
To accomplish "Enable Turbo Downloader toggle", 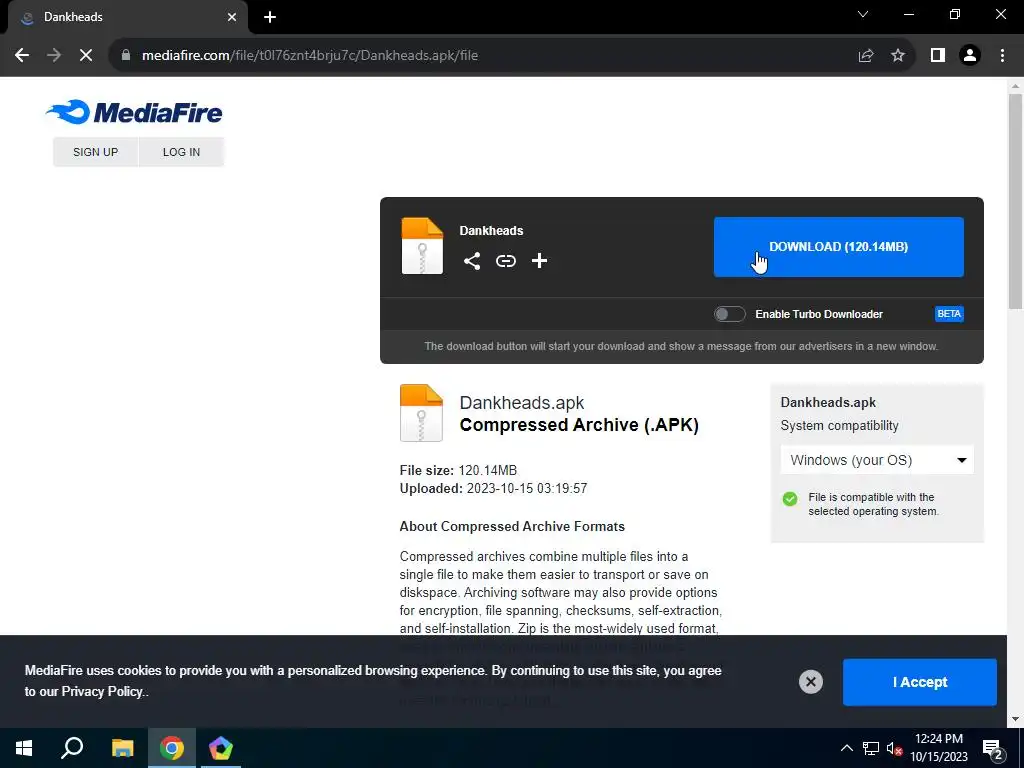I will point(729,314).
